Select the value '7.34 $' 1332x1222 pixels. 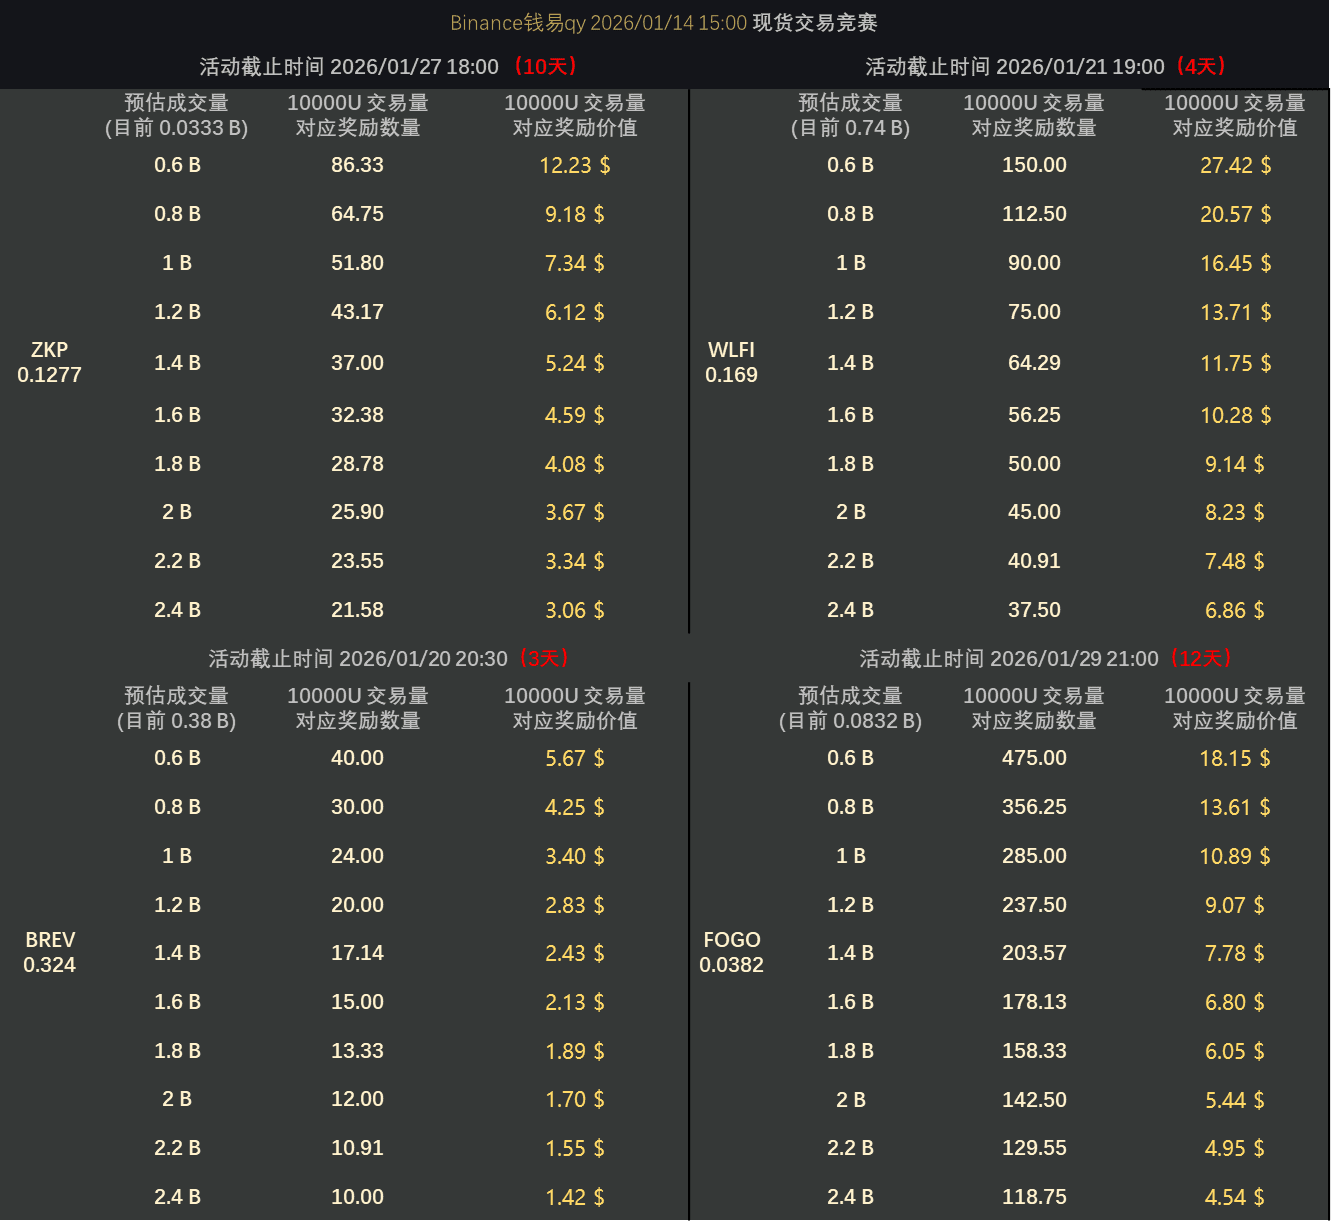coord(574,264)
